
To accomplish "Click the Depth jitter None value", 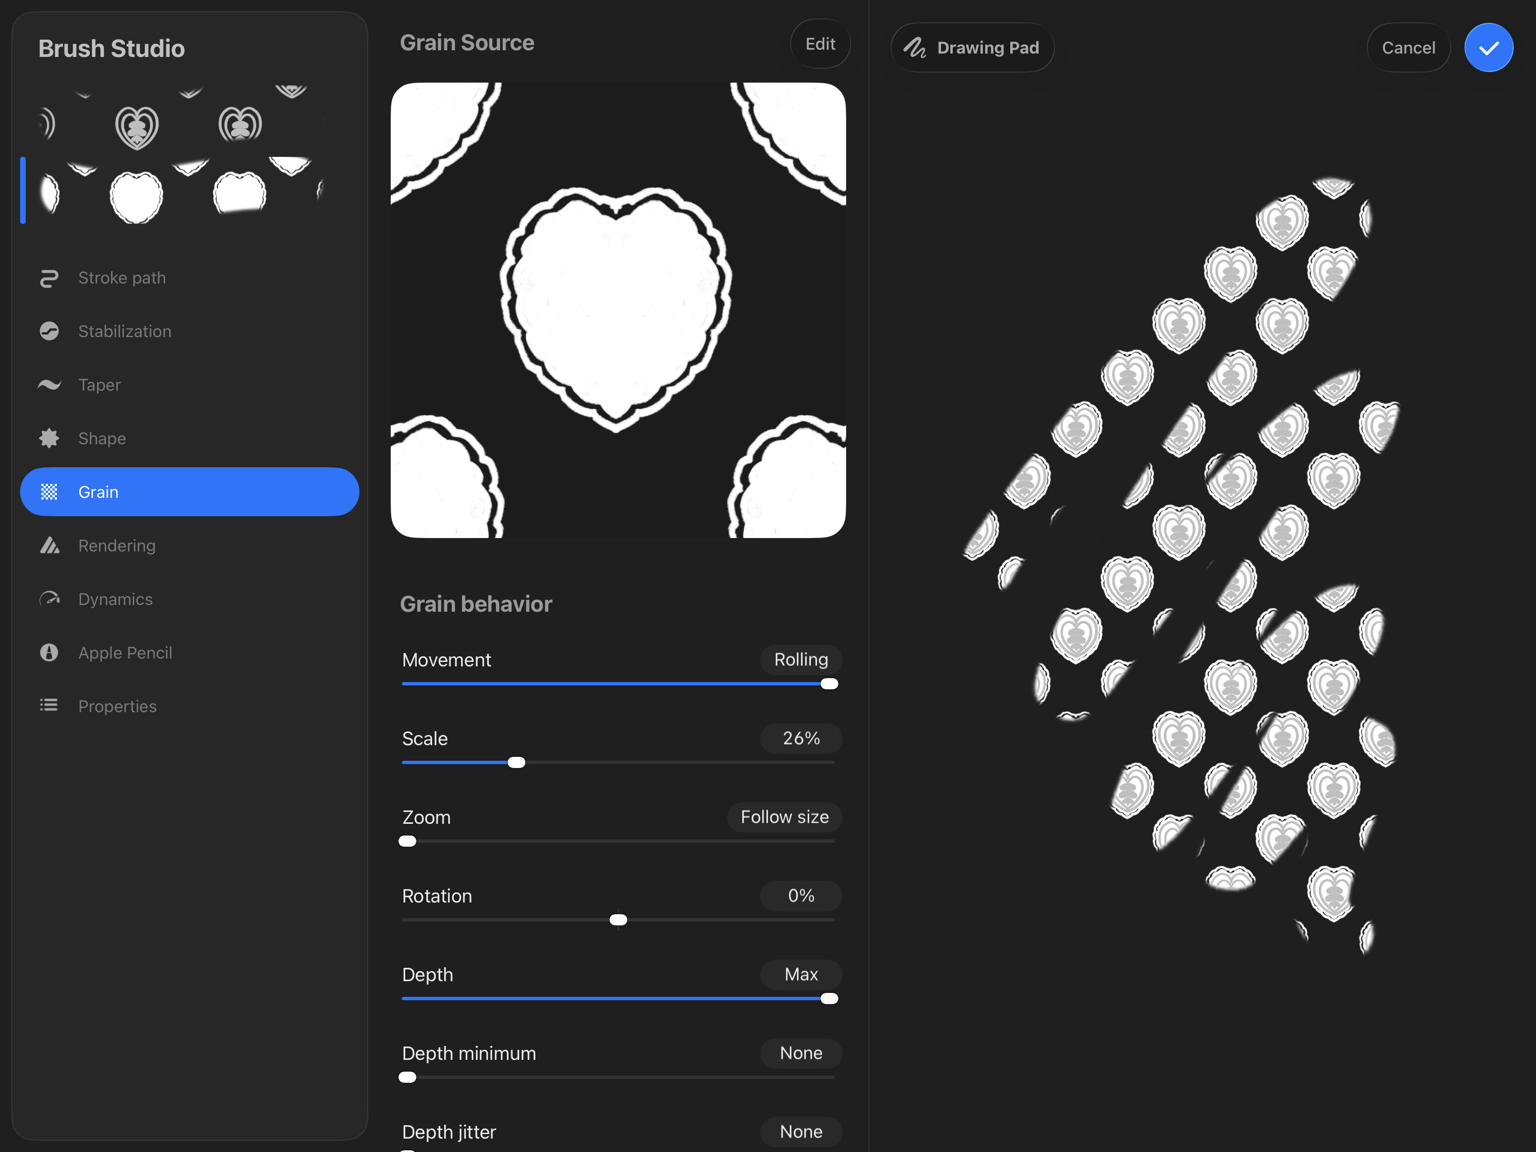I will 801,1132.
